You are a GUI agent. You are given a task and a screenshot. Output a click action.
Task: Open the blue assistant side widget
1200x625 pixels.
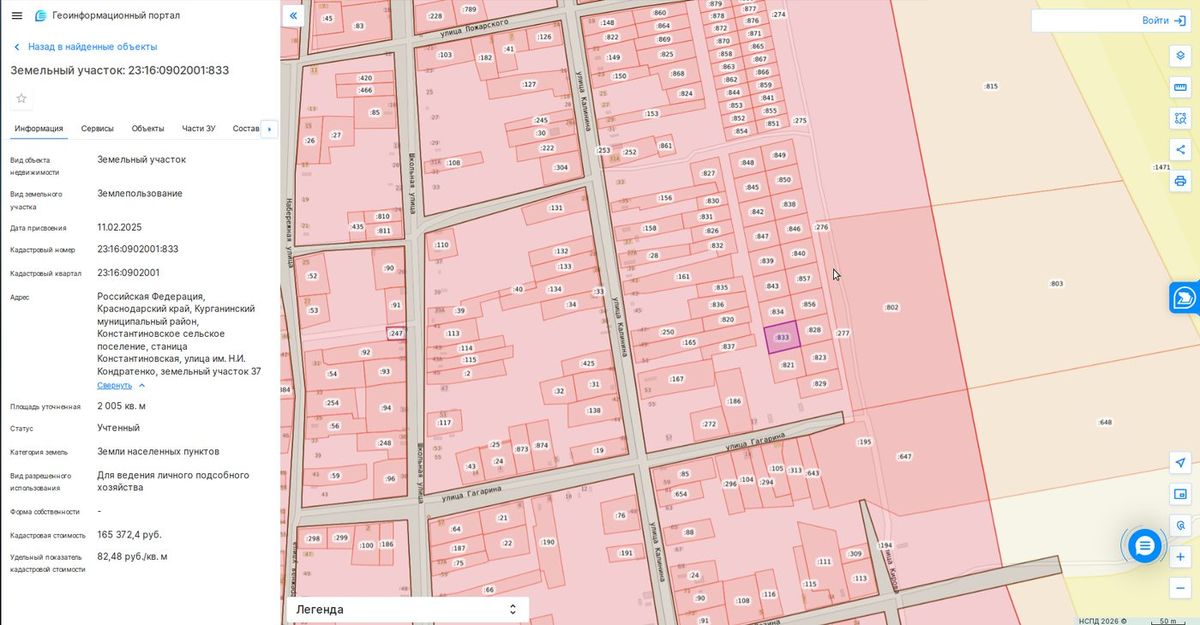coord(1185,297)
